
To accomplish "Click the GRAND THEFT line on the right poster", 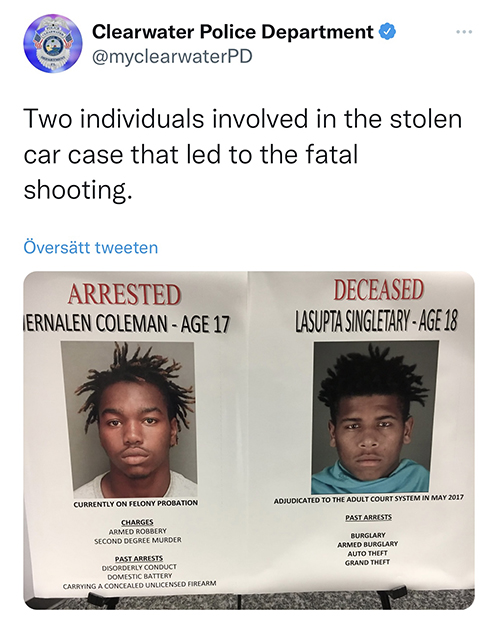I will (367, 562).
